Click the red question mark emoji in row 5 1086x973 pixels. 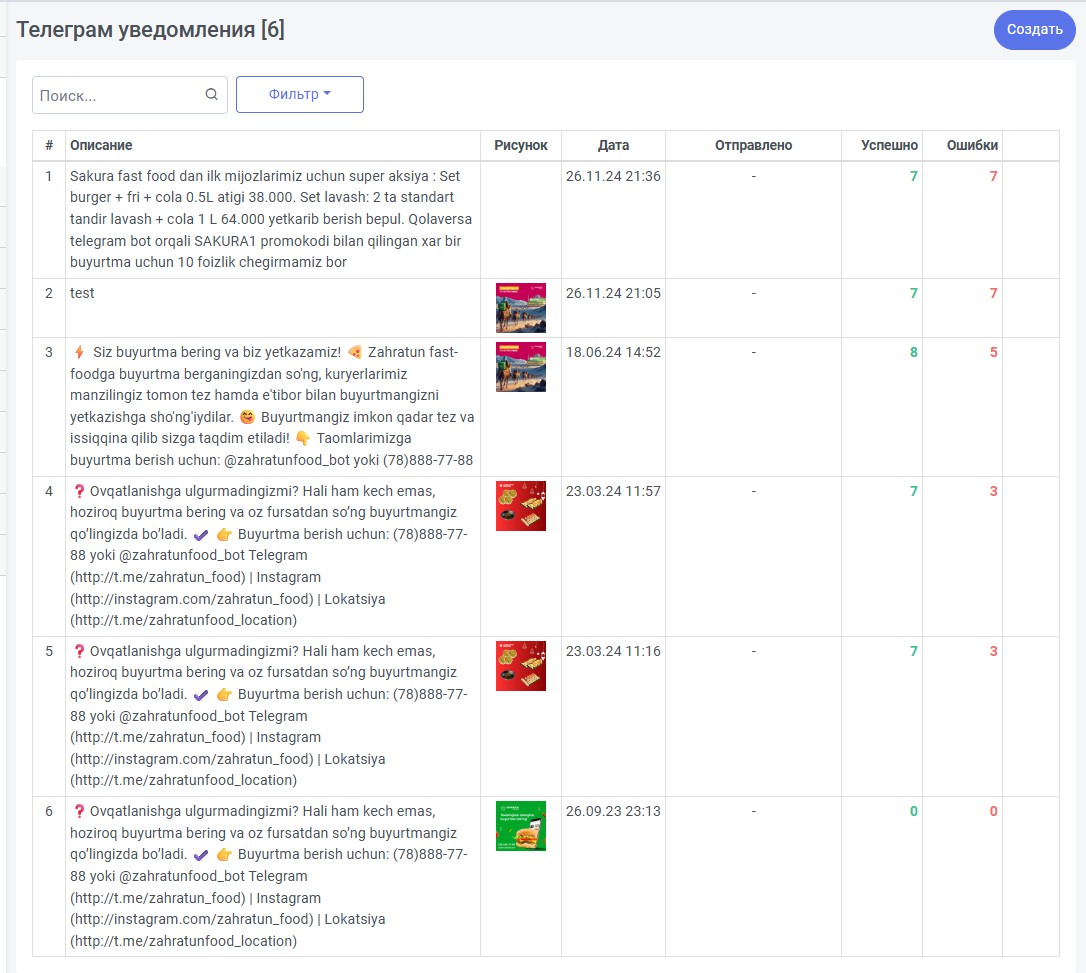tap(79, 651)
